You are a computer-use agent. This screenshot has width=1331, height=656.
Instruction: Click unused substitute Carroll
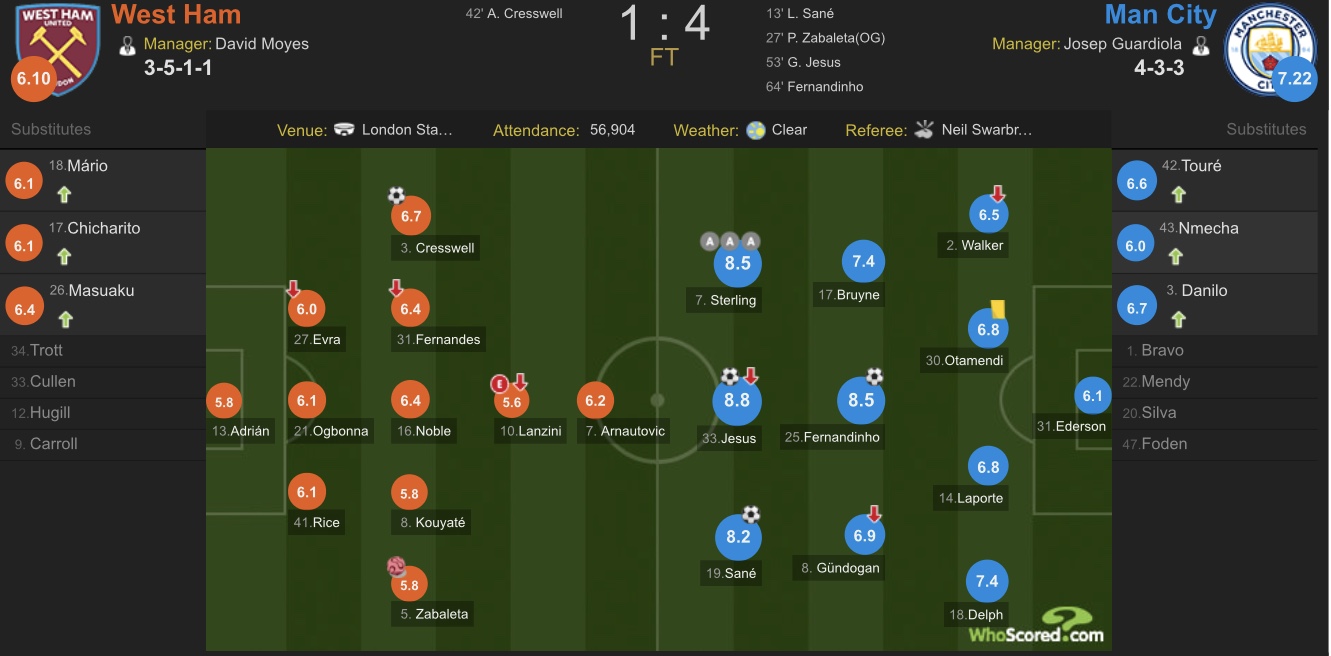coord(53,444)
